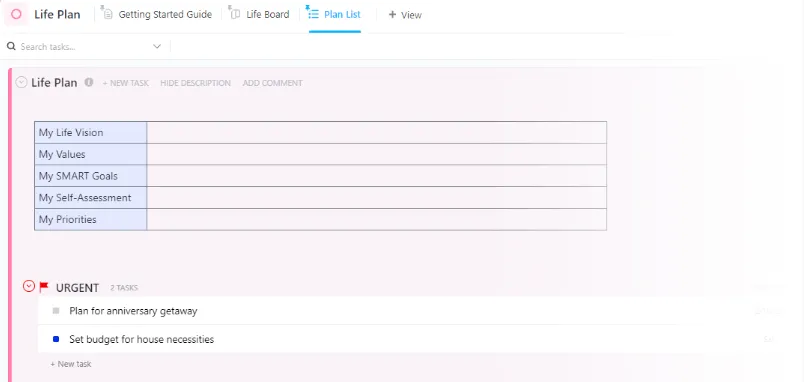Click the info icon beside Life Plan
Image resolution: width=804 pixels, height=382 pixels.
point(89,82)
